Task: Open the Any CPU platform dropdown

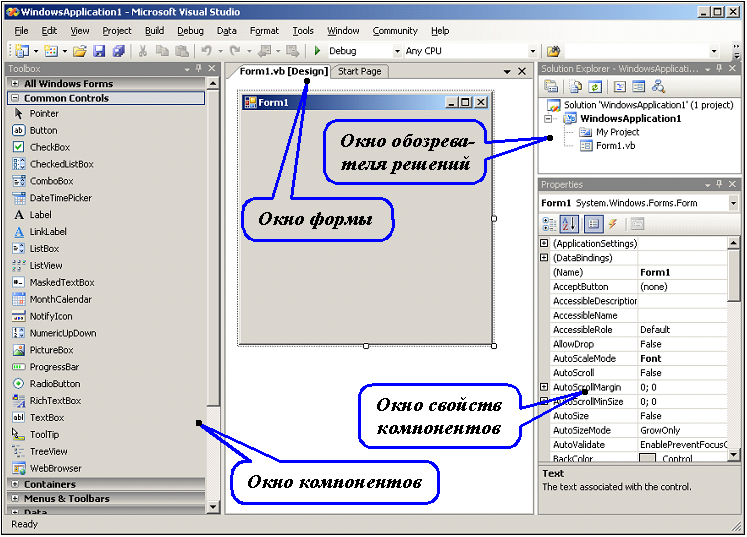Action: (533, 51)
